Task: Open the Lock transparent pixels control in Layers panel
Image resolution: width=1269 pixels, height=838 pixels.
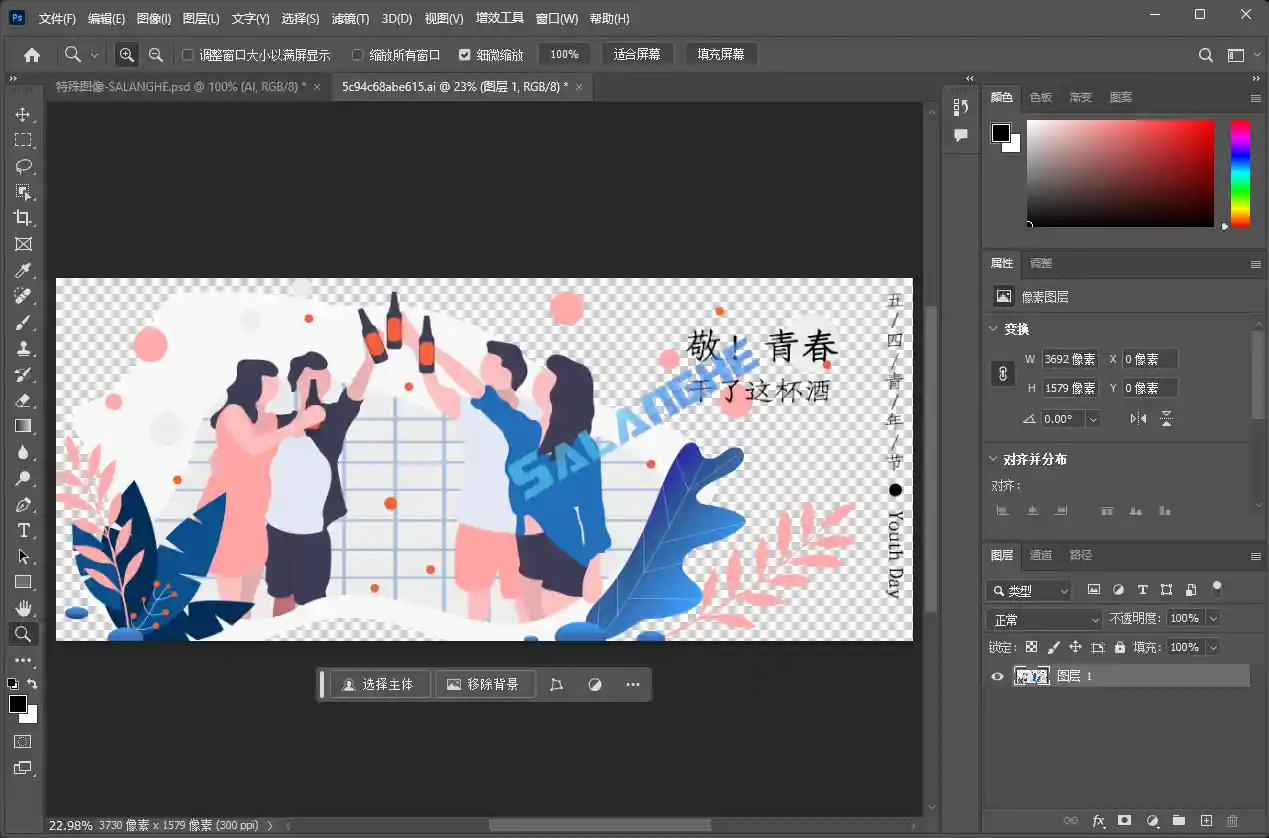Action: 1031,647
